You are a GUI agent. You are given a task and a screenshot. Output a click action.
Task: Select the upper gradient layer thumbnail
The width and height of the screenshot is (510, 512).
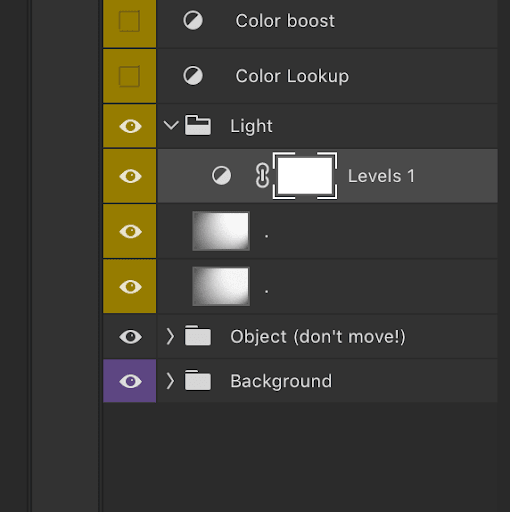(x=221, y=231)
